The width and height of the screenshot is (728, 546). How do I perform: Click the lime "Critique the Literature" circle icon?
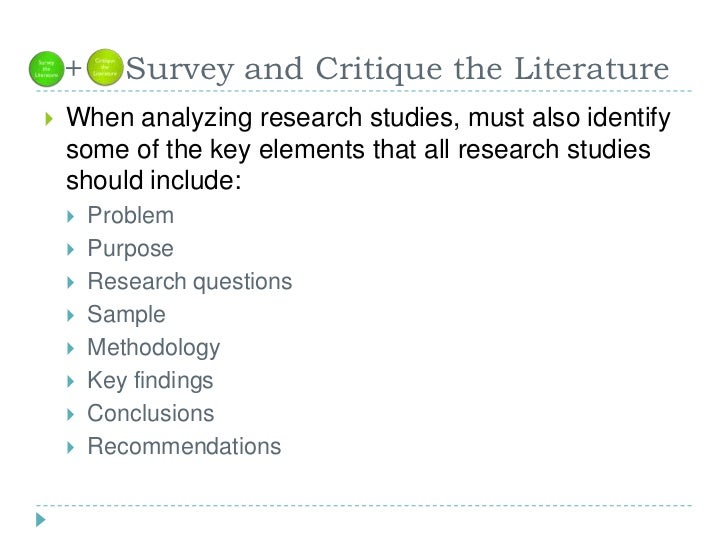click(x=106, y=67)
